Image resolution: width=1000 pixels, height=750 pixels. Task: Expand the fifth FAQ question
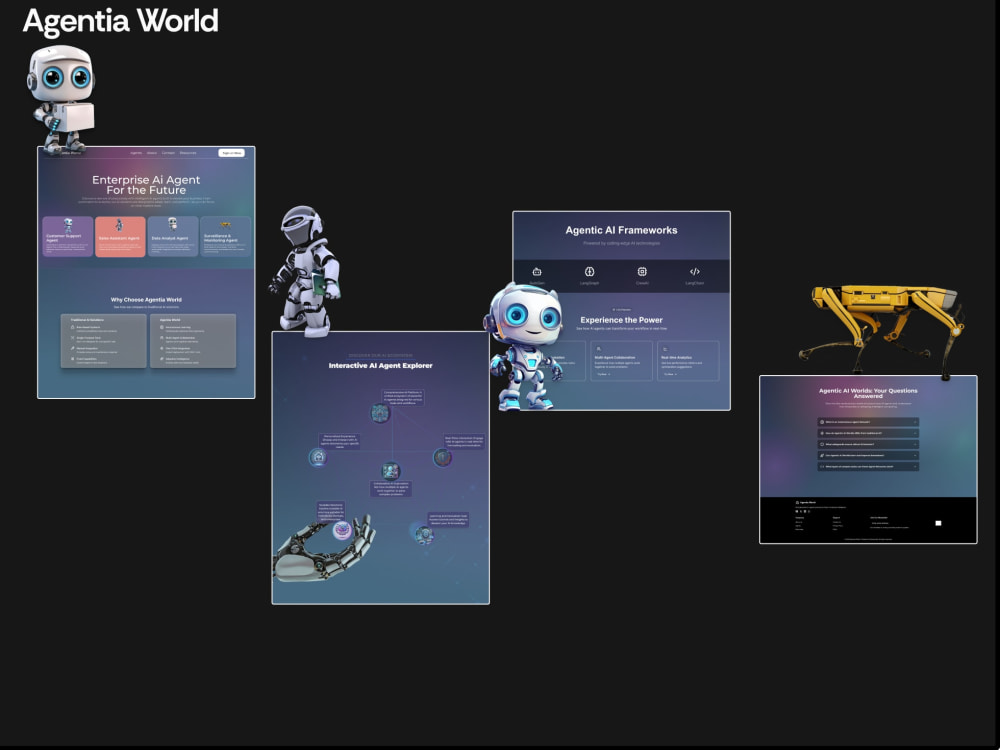coord(868,466)
